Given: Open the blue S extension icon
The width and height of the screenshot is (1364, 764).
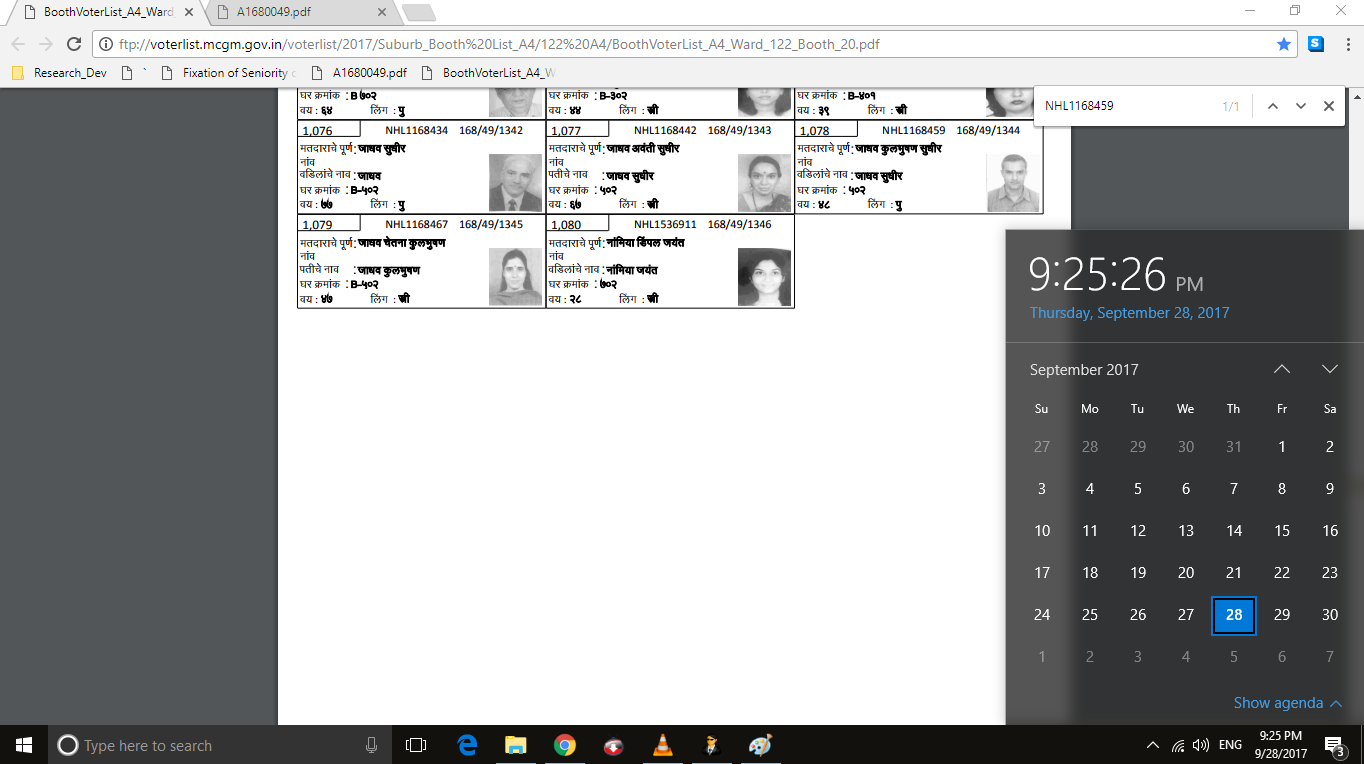Looking at the screenshot, I should pyautogui.click(x=1316, y=44).
